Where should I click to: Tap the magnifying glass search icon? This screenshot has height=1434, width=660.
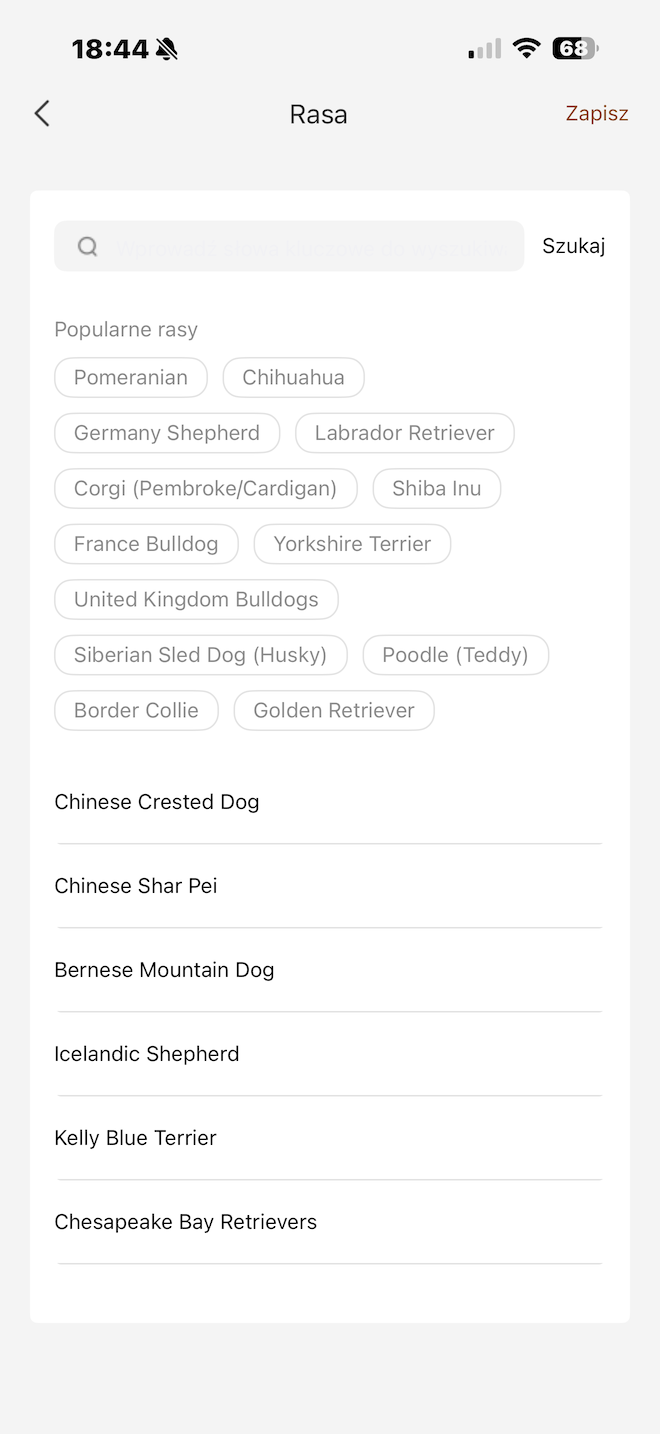(88, 247)
